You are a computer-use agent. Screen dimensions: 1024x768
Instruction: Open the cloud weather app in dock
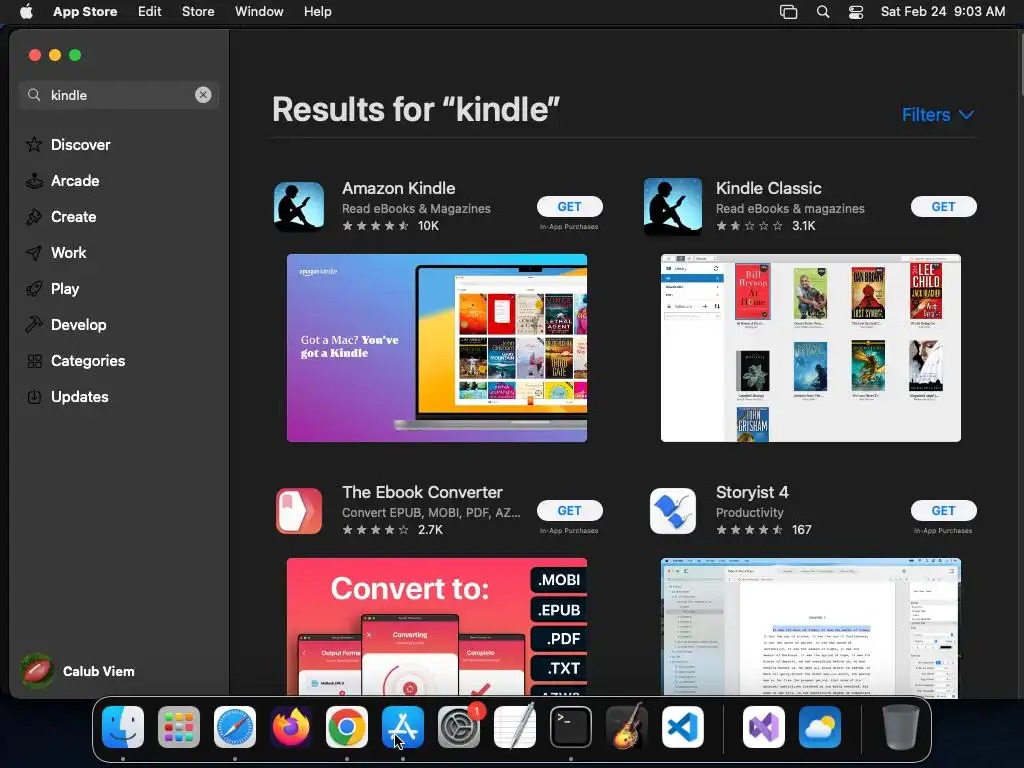(x=820, y=727)
